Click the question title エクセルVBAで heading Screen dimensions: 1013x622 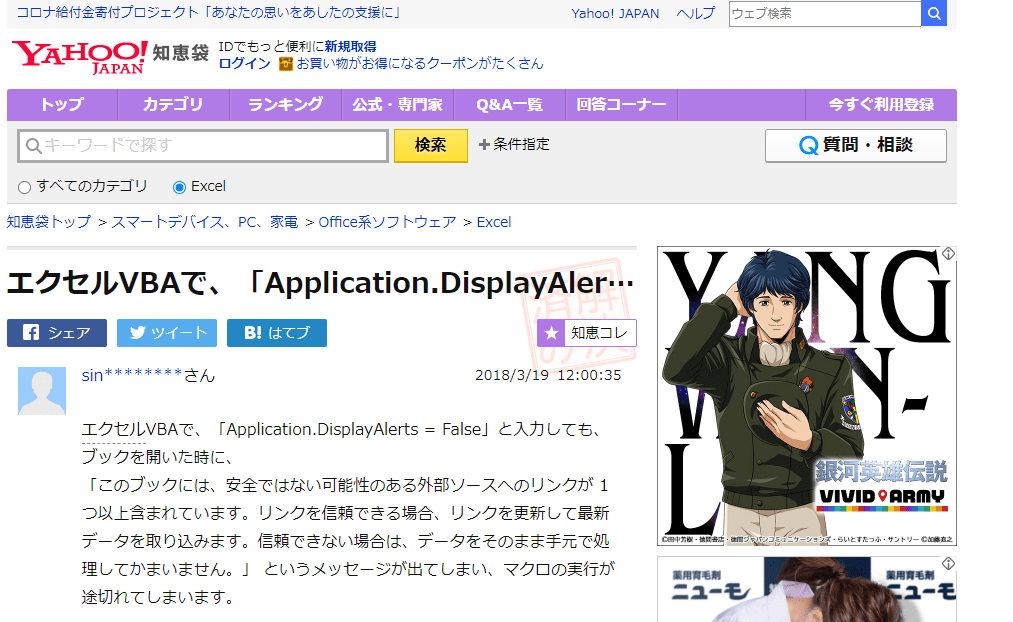321,283
